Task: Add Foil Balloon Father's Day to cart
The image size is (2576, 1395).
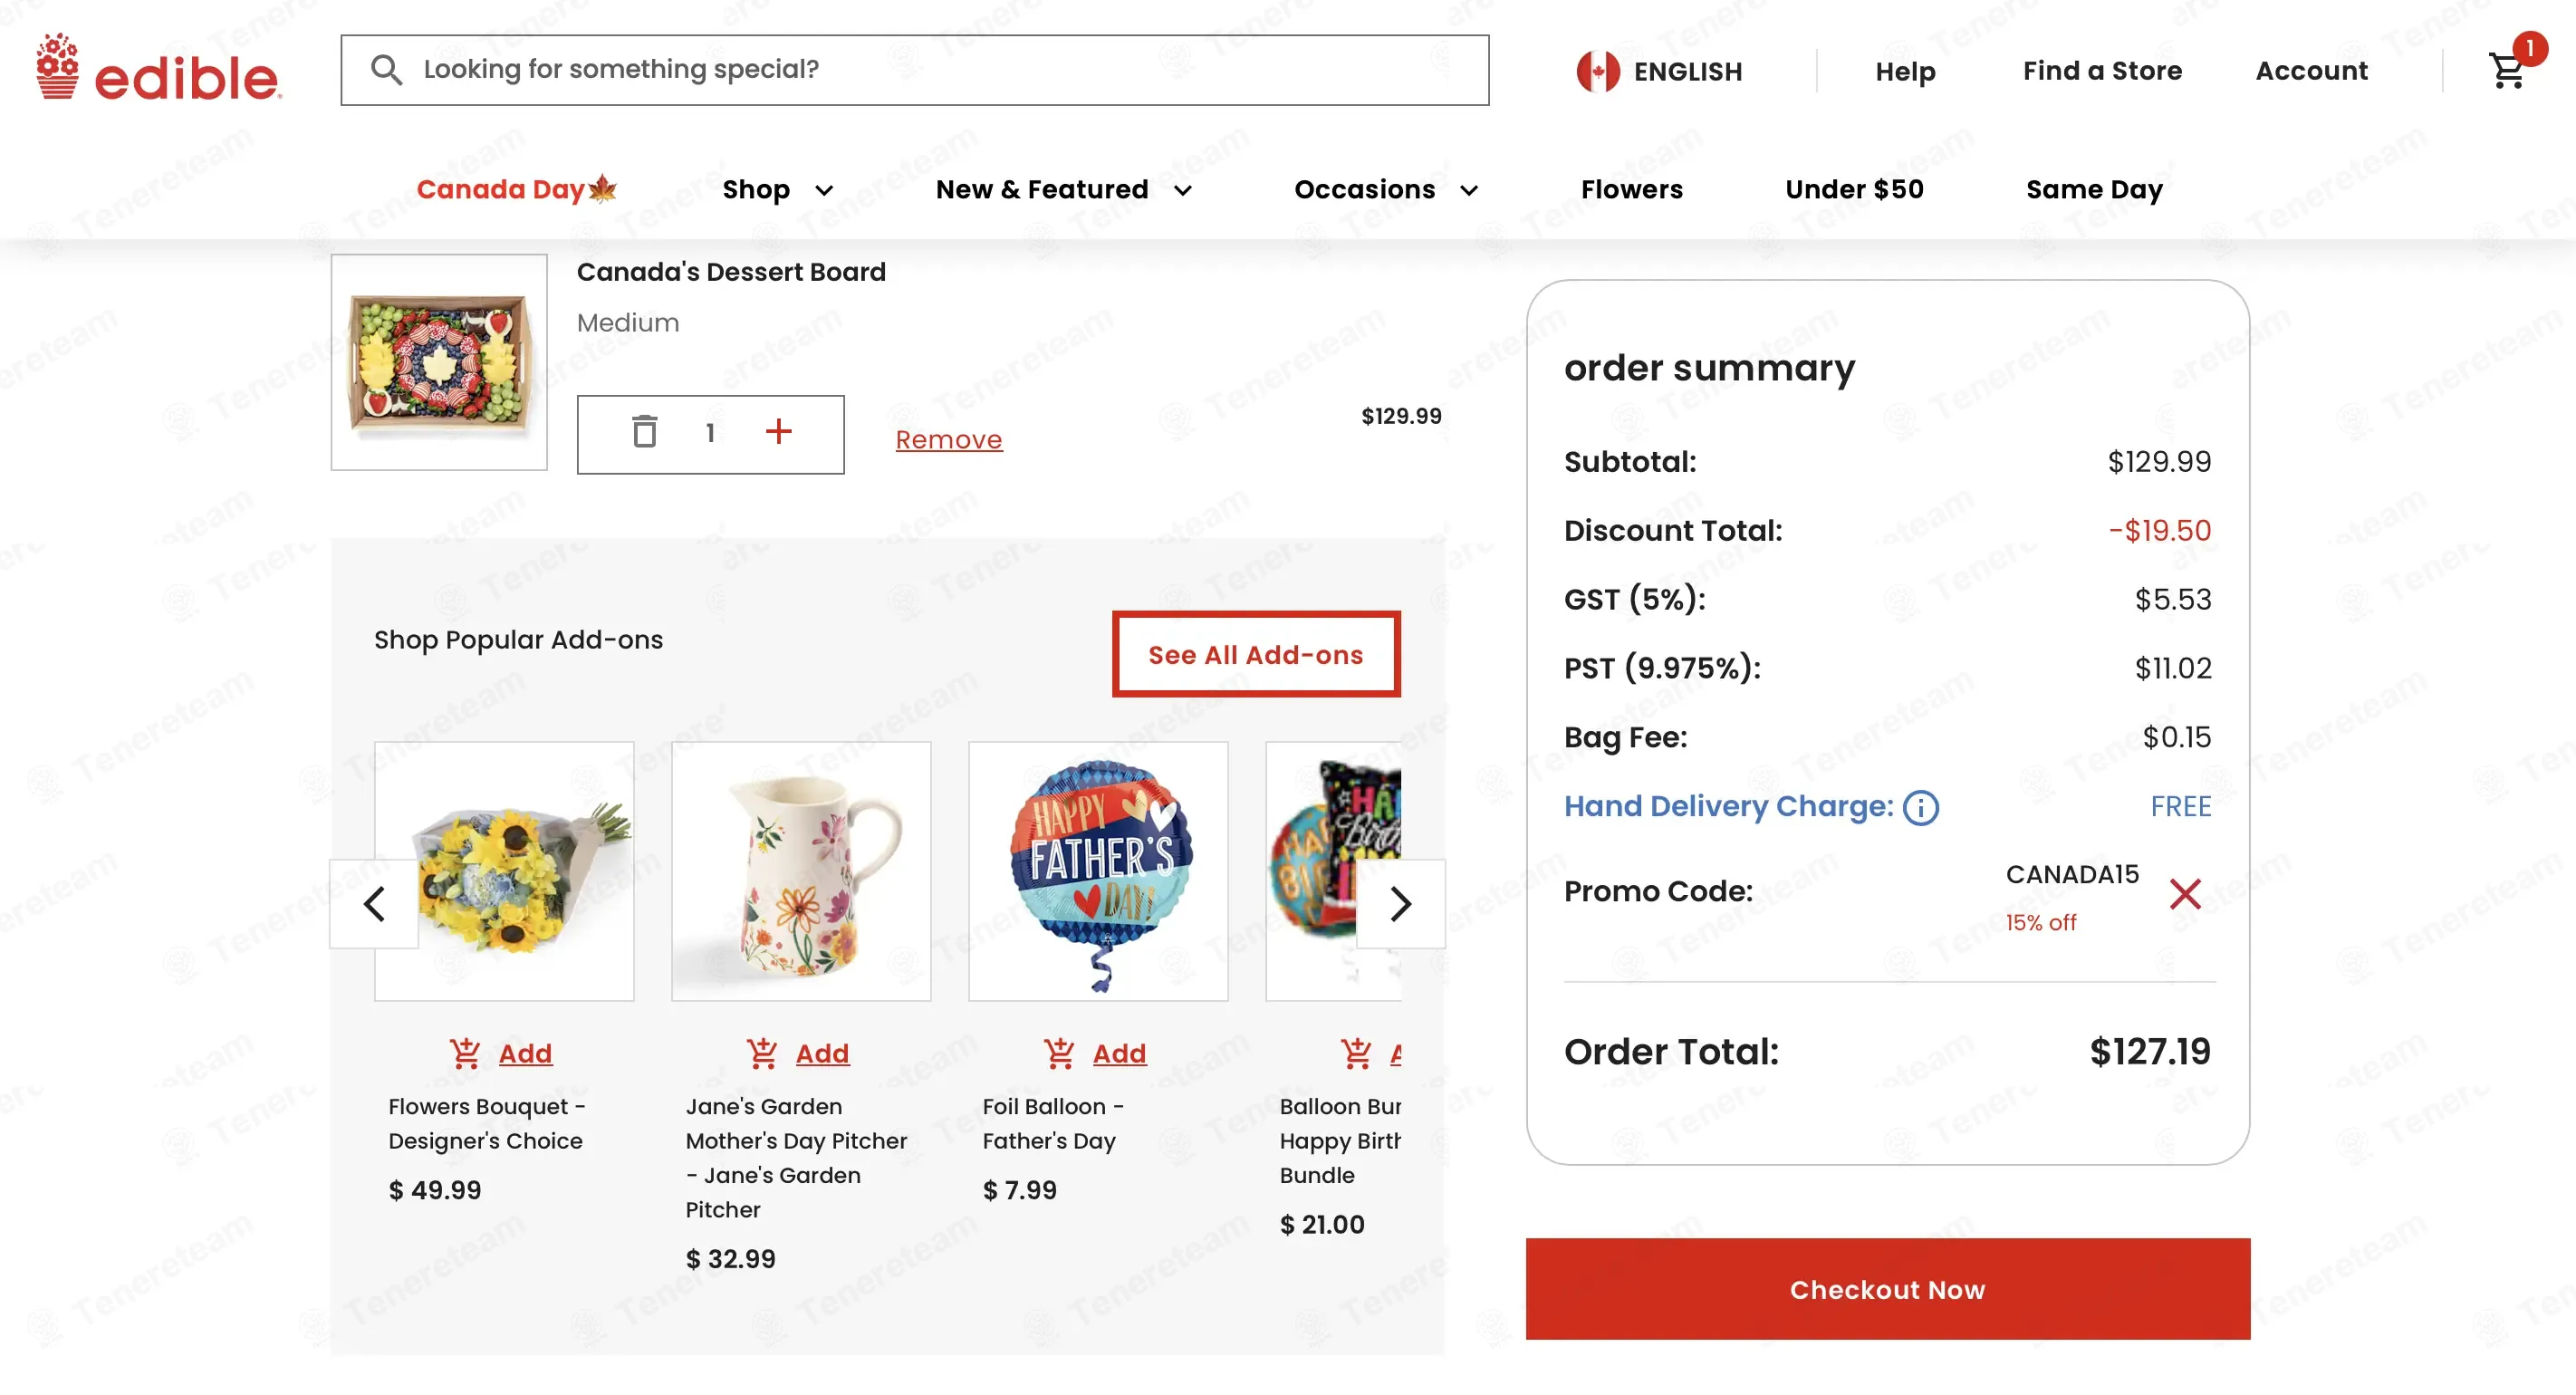Action: pos(1096,1053)
